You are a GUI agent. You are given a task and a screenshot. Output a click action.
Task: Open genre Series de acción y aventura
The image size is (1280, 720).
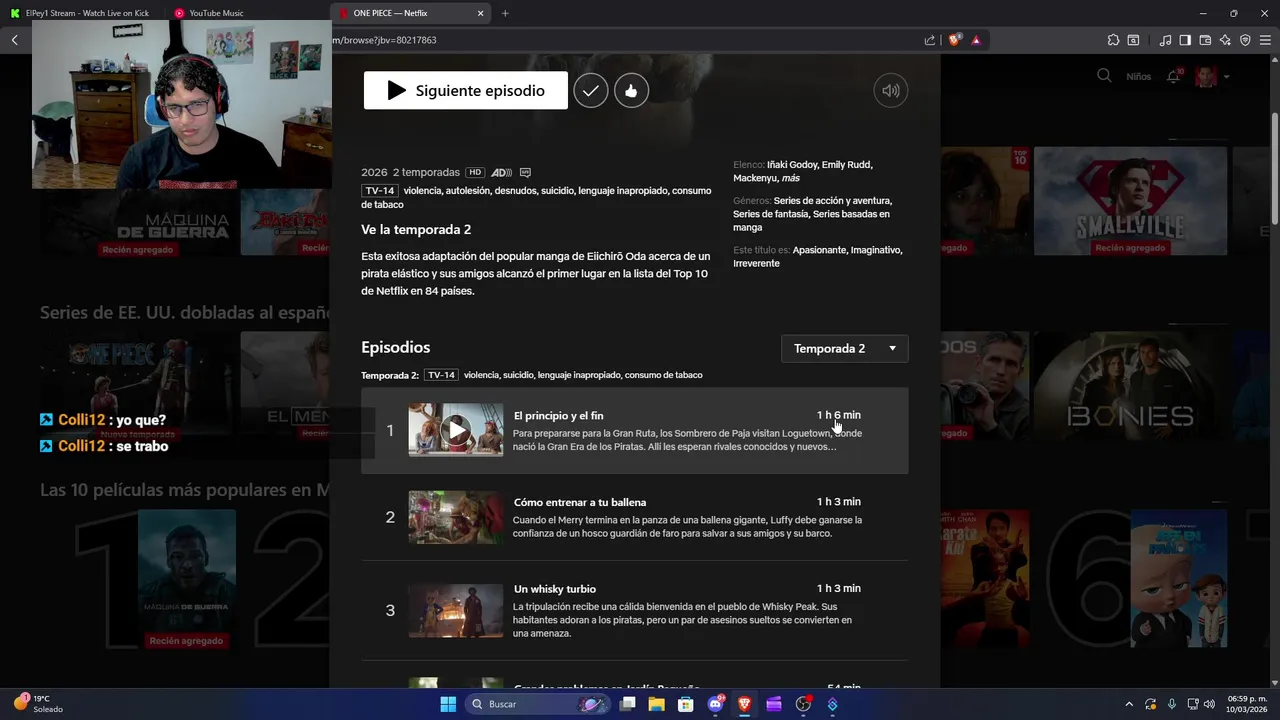832,201
